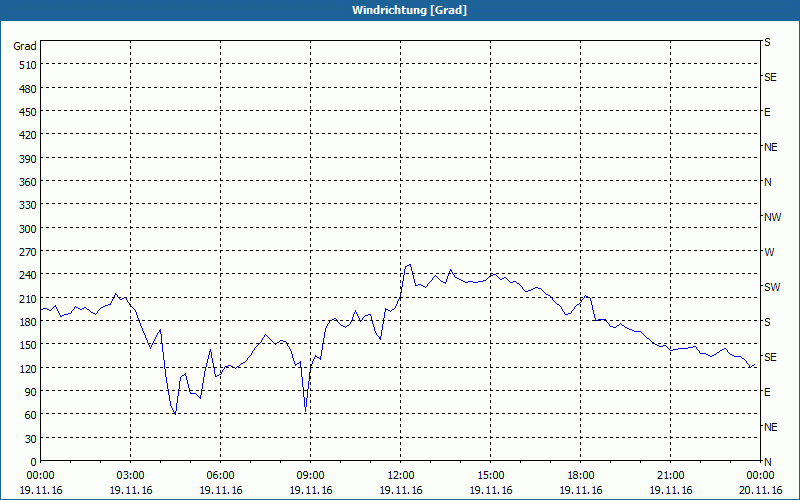Viewport: 800px width, 500px height.
Task: Click the 510 value on the y-axis
Action: [x=29, y=65]
